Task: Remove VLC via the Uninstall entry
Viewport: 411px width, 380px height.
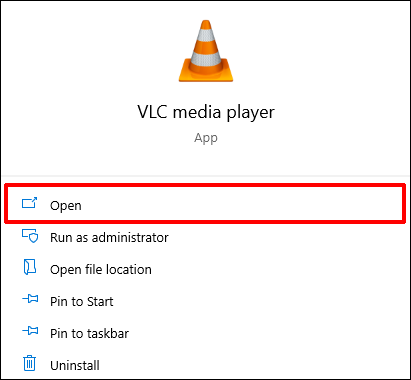Action: 205,365
